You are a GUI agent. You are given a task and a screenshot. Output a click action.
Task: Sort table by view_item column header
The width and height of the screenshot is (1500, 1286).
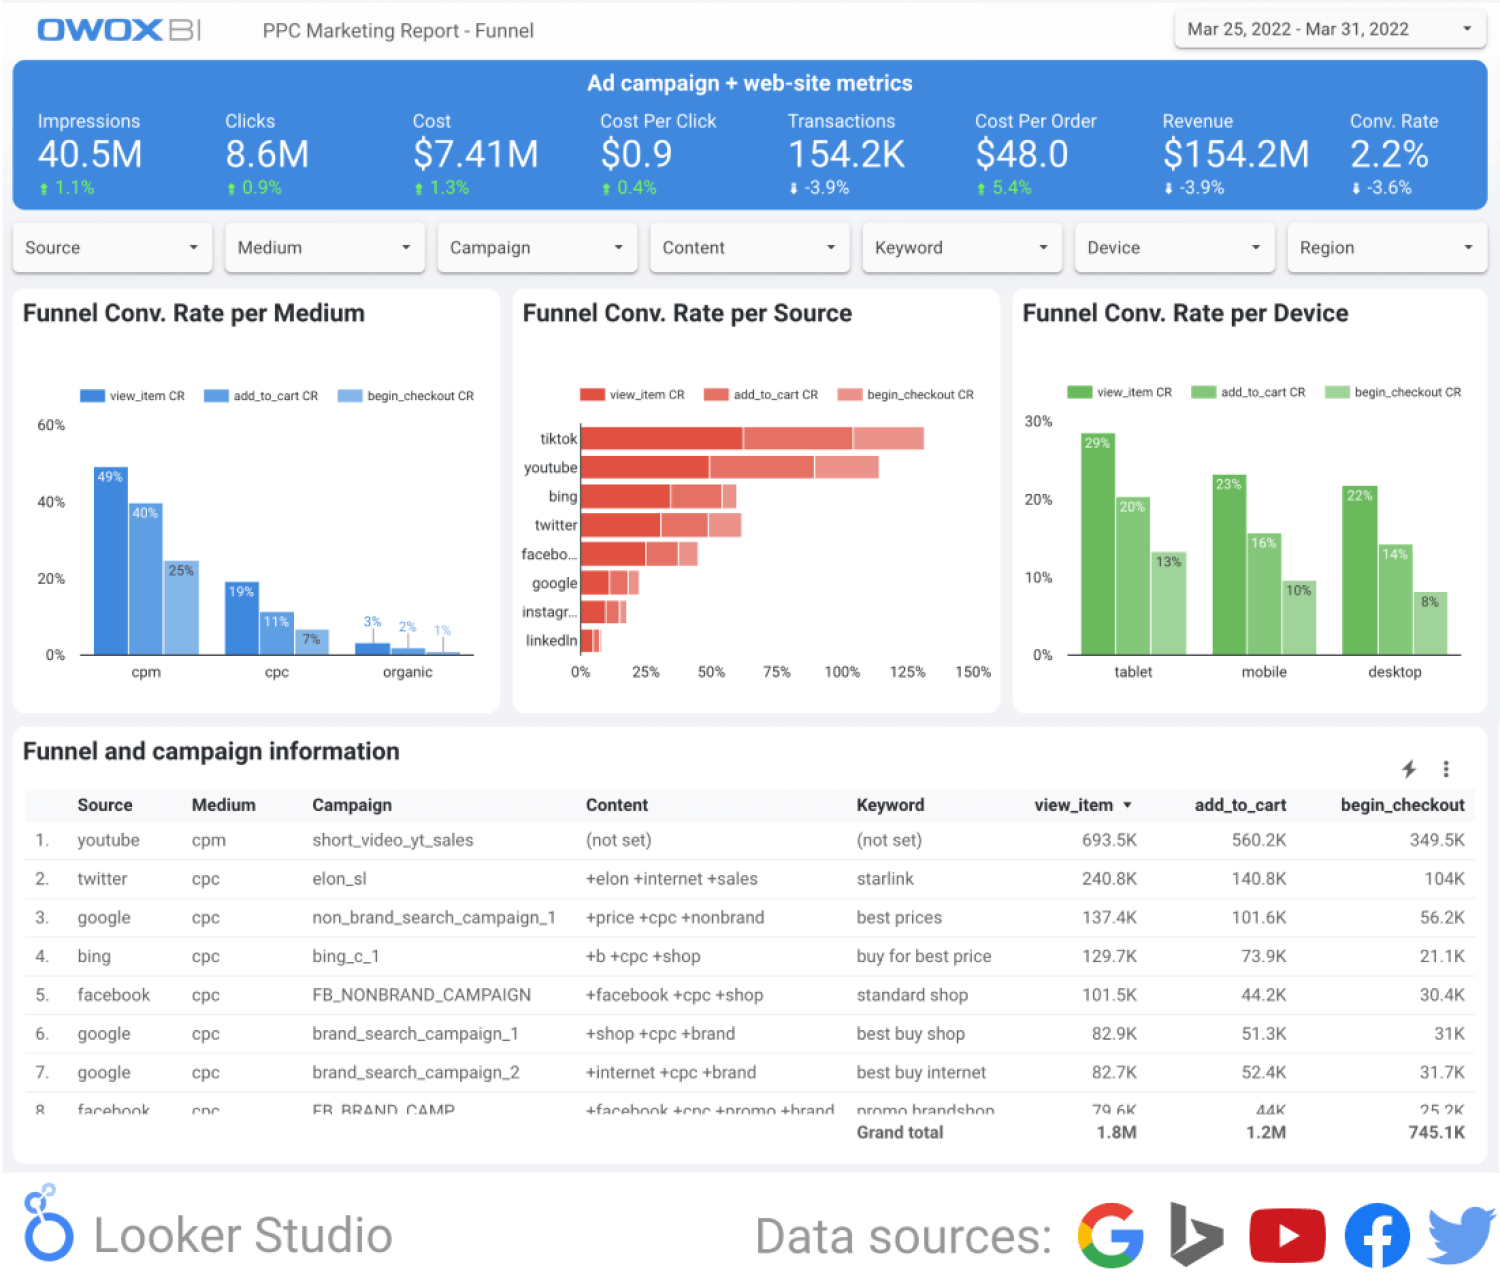1073,805
